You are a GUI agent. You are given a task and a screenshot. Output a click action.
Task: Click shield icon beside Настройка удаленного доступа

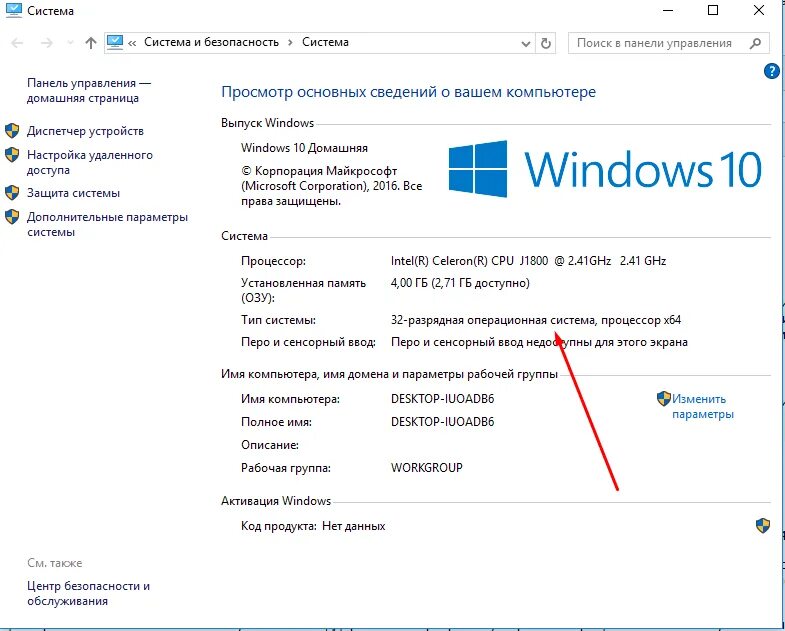(12, 155)
